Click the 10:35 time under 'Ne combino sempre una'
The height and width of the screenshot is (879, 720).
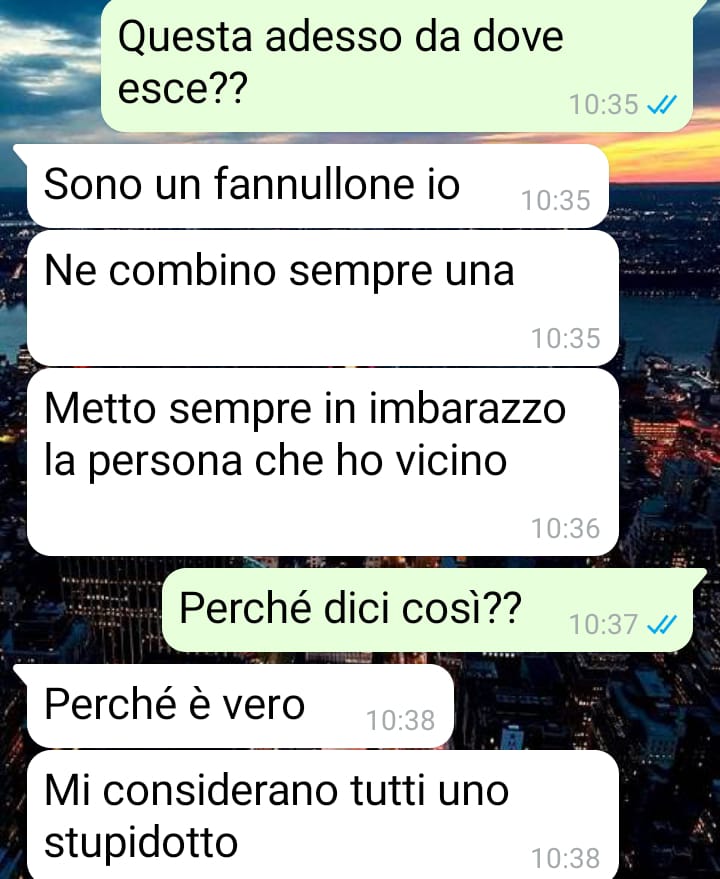pos(565,339)
